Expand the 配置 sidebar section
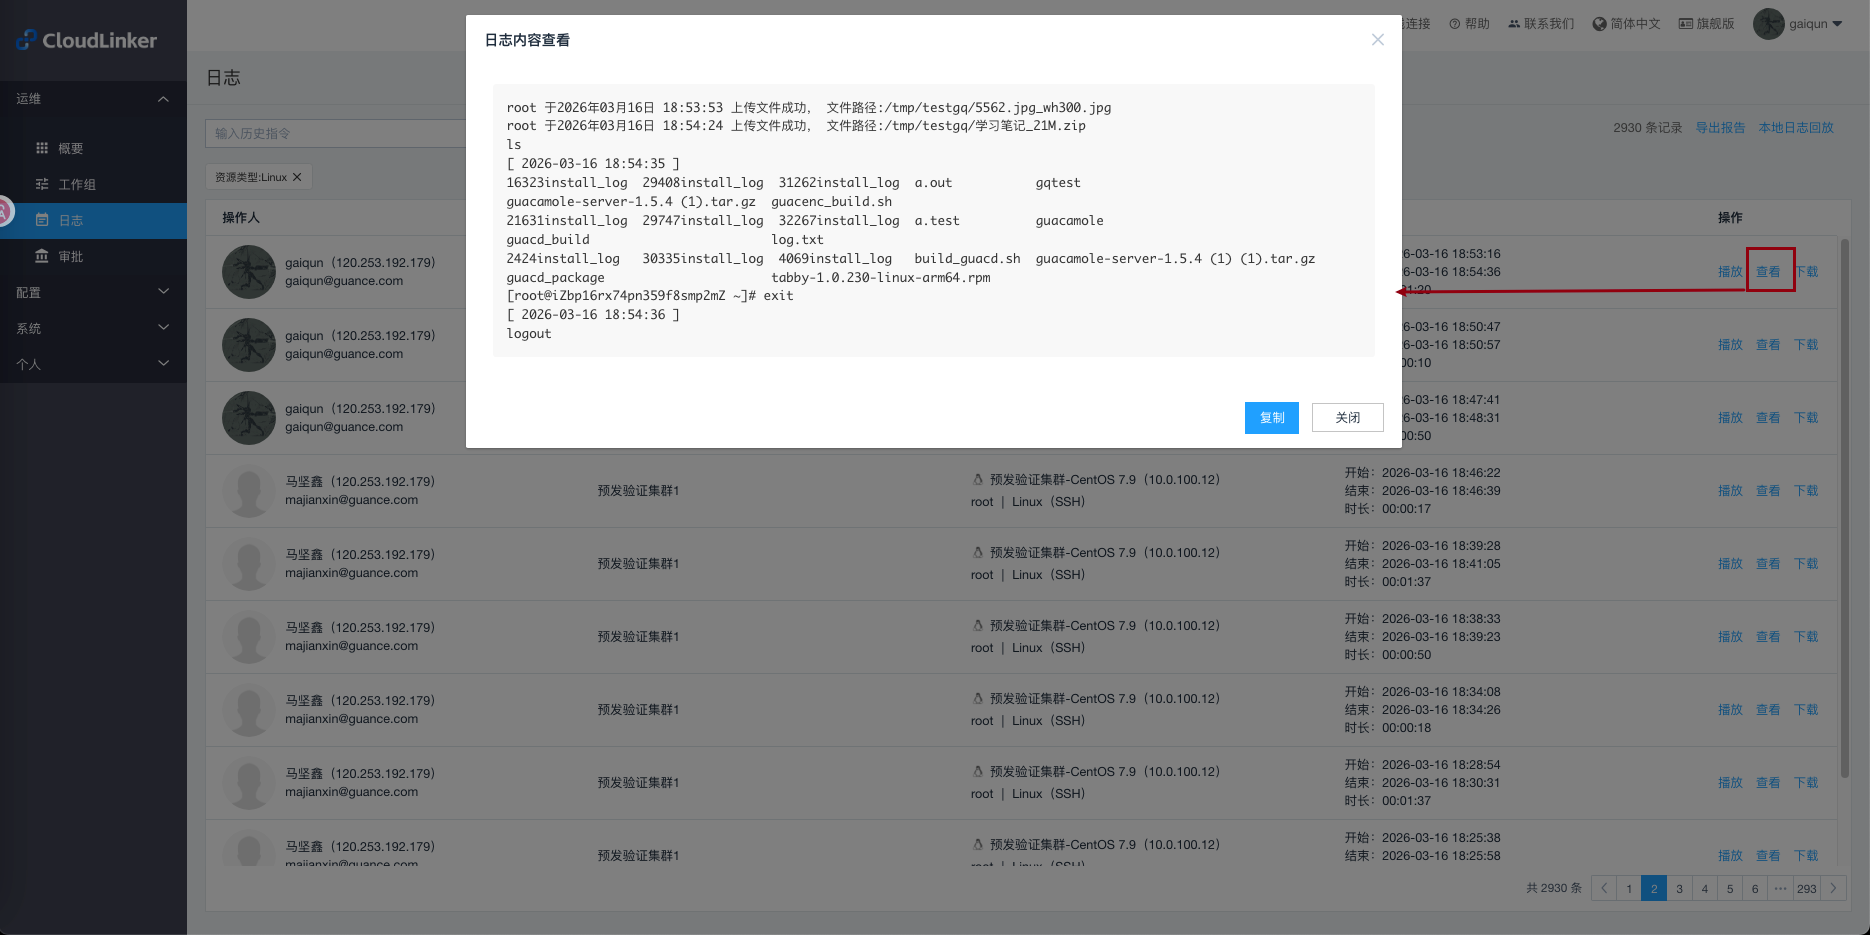 pyautogui.click(x=163, y=292)
